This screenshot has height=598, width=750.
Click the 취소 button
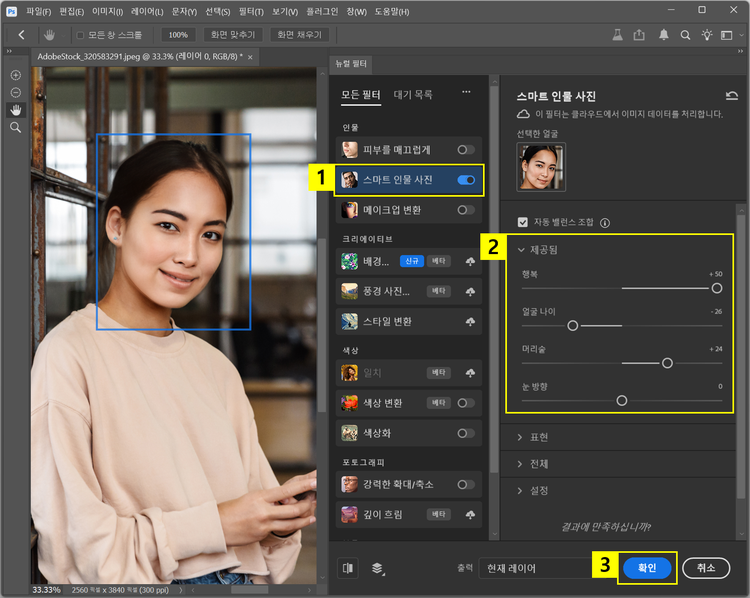pyautogui.click(x=706, y=567)
